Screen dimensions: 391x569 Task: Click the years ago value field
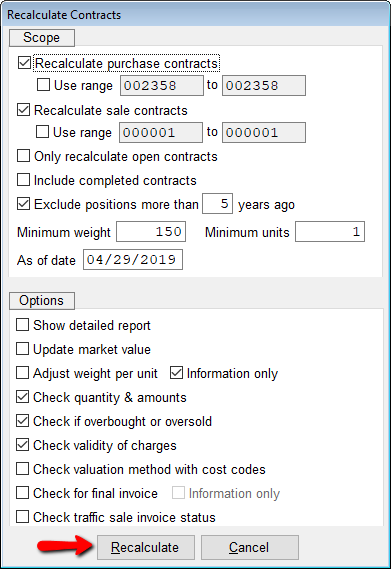pyautogui.click(x=217, y=204)
